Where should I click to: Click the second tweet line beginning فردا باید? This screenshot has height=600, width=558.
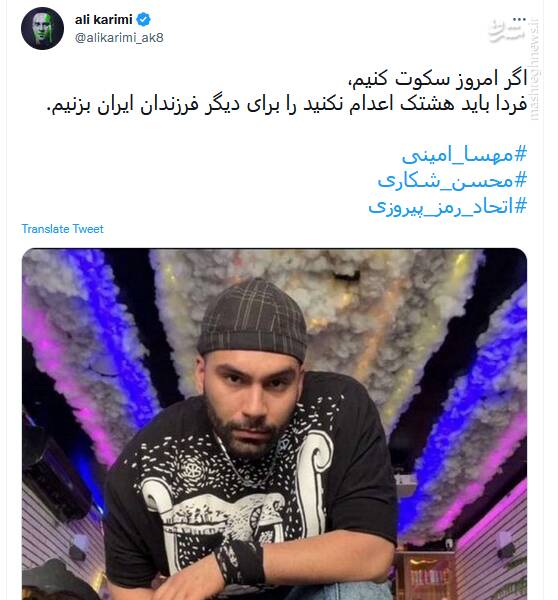click(x=287, y=104)
